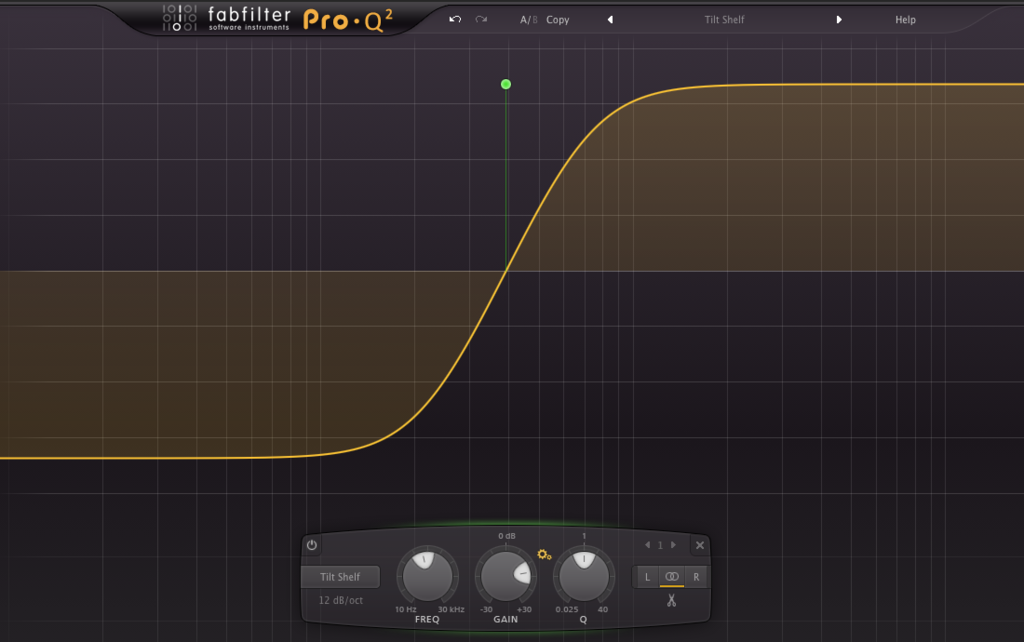The image size is (1024, 642).
Task: Click the Redo arrow icon
Action: coord(481,20)
